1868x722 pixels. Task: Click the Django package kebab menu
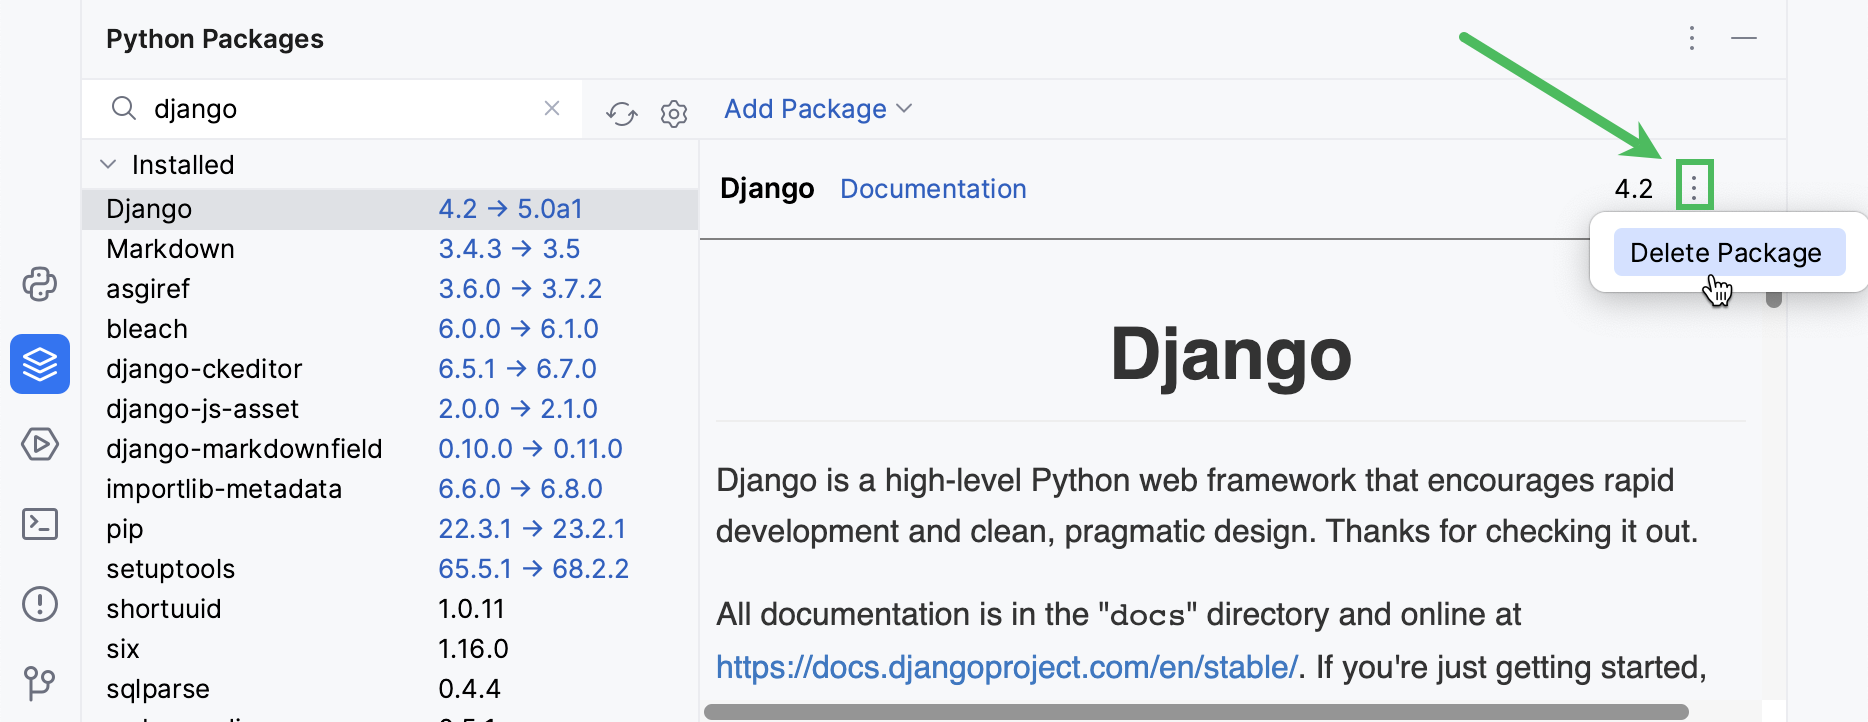(x=1694, y=185)
